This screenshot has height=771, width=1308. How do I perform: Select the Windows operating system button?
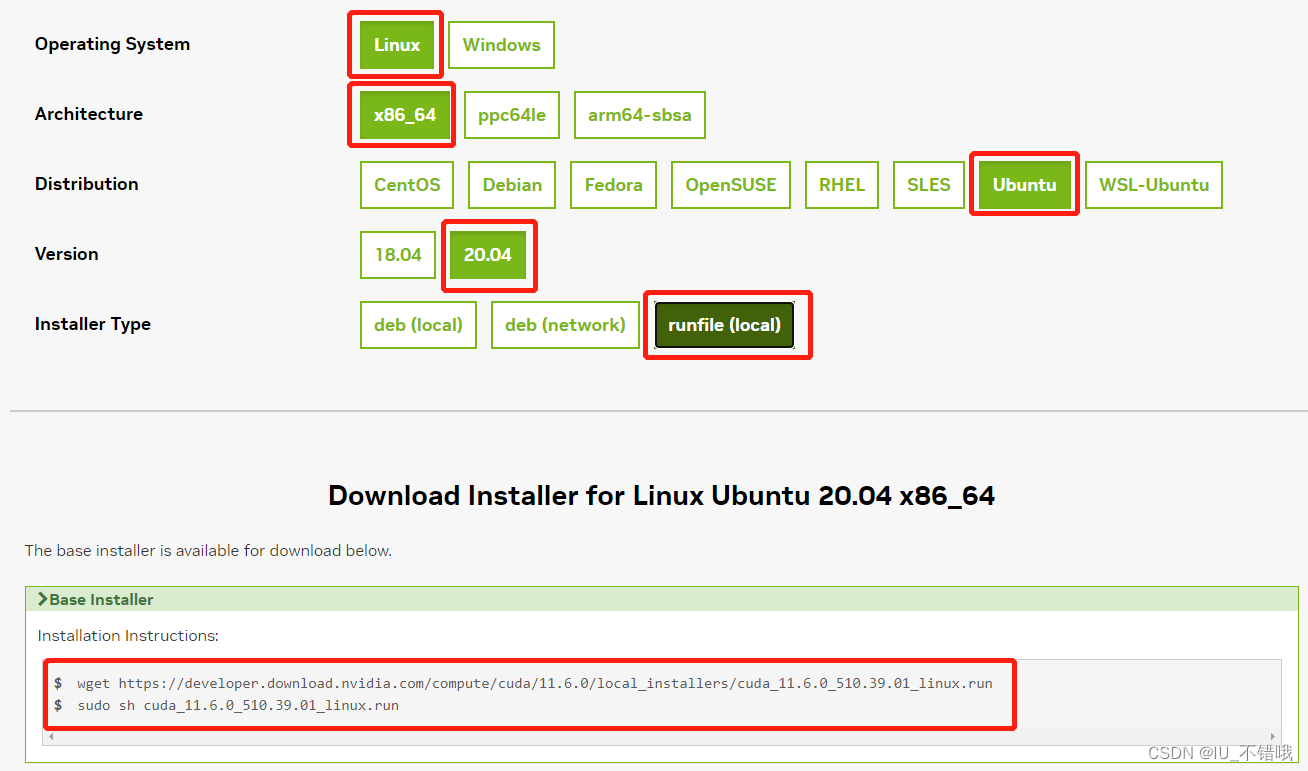pyautogui.click(x=501, y=45)
